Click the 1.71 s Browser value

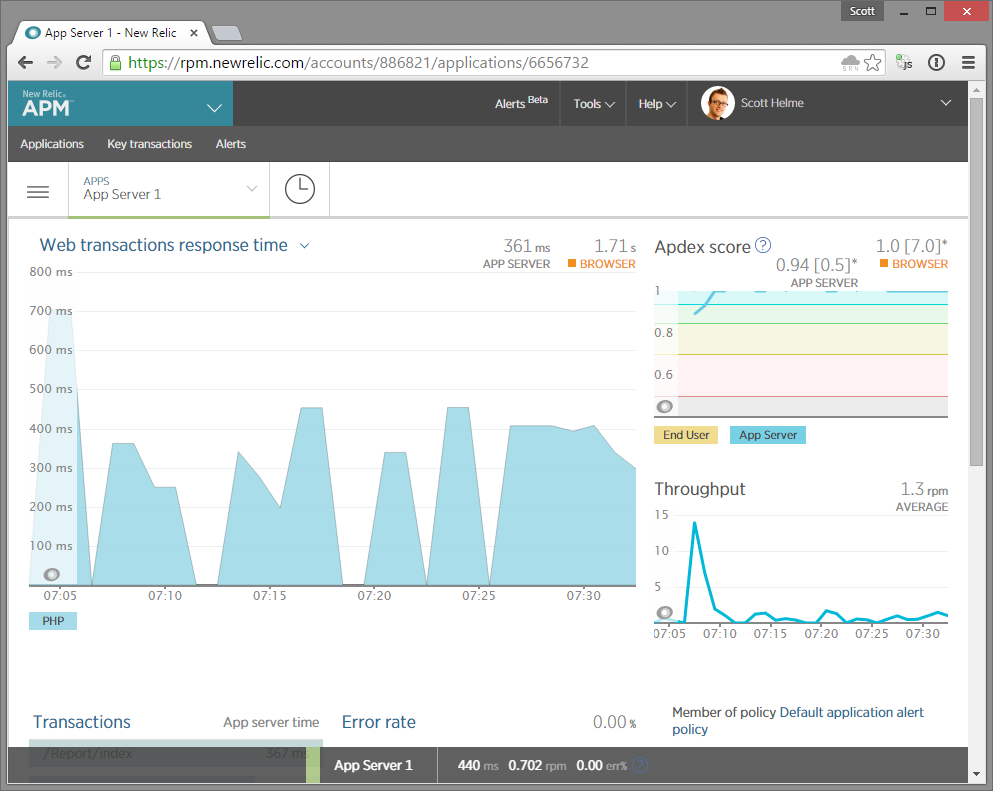pyautogui.click(x=614, y=246)
